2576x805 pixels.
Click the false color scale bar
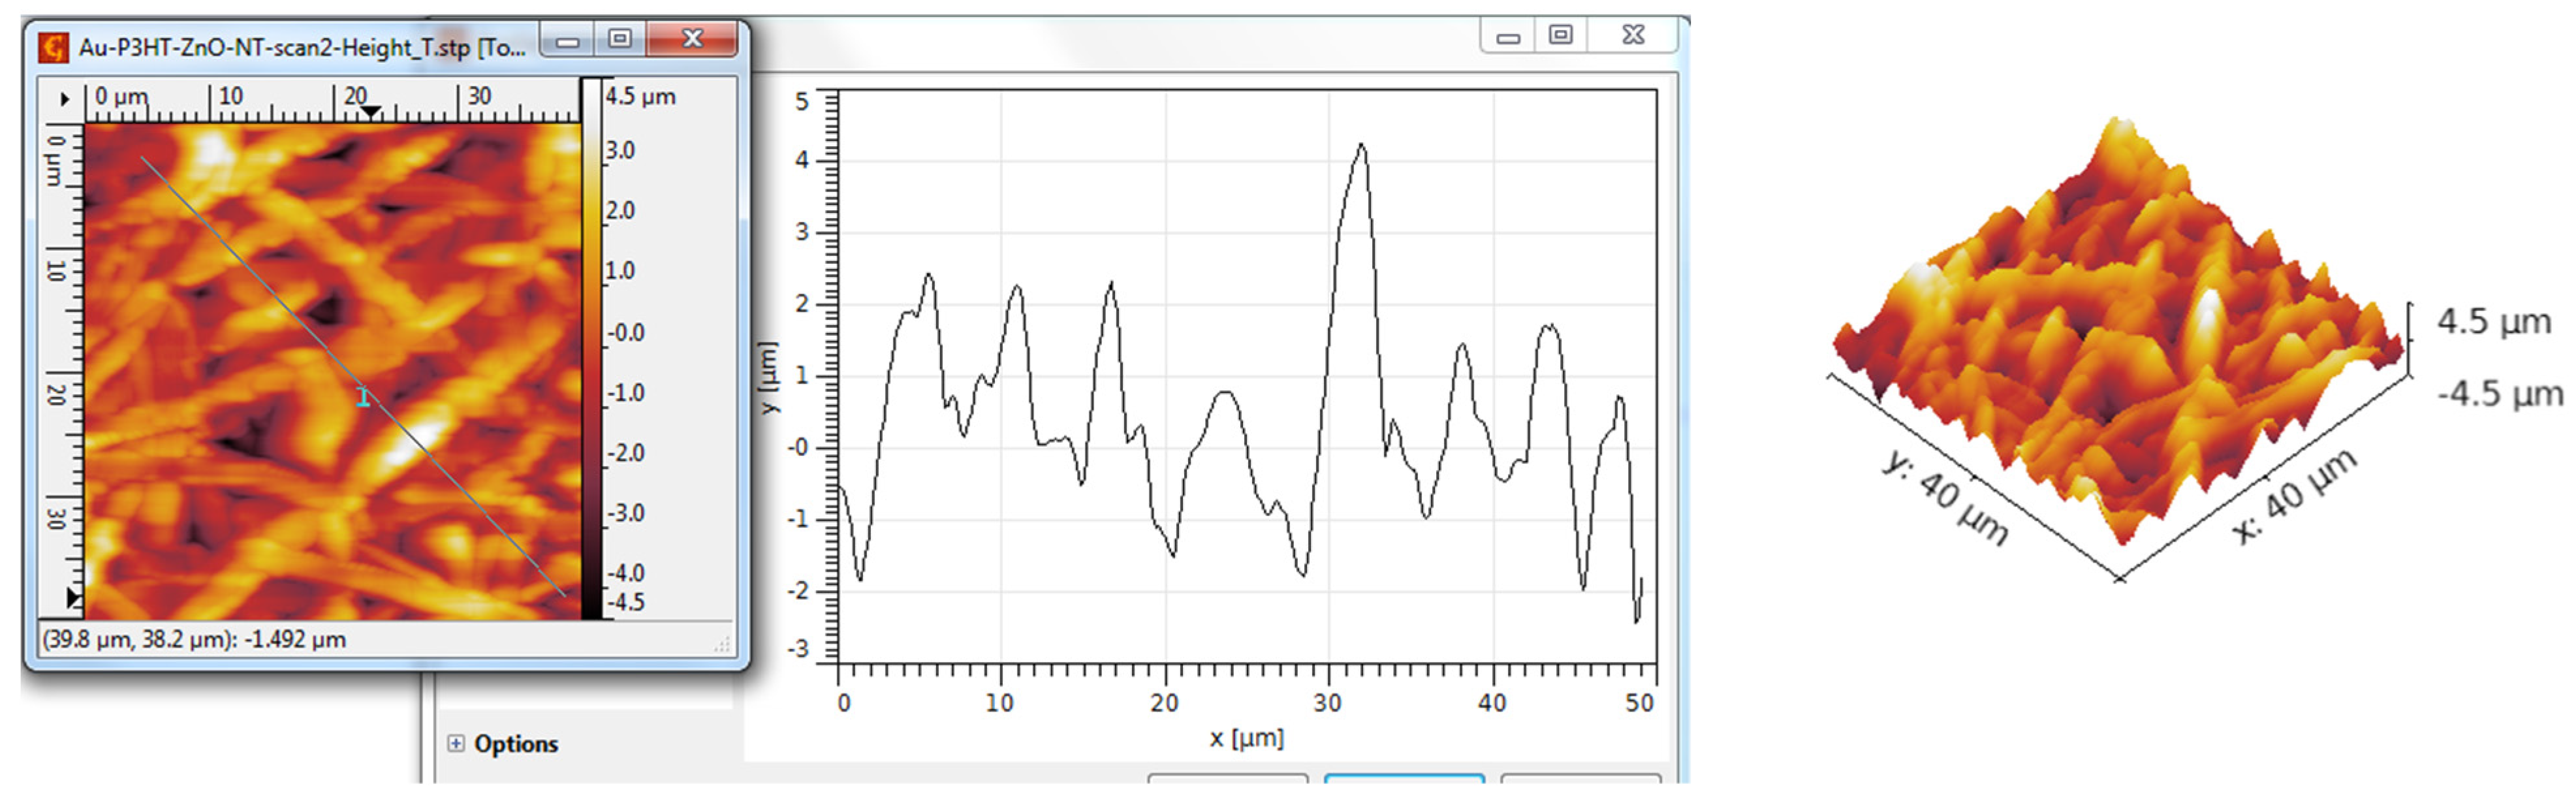tap(592, 350)
